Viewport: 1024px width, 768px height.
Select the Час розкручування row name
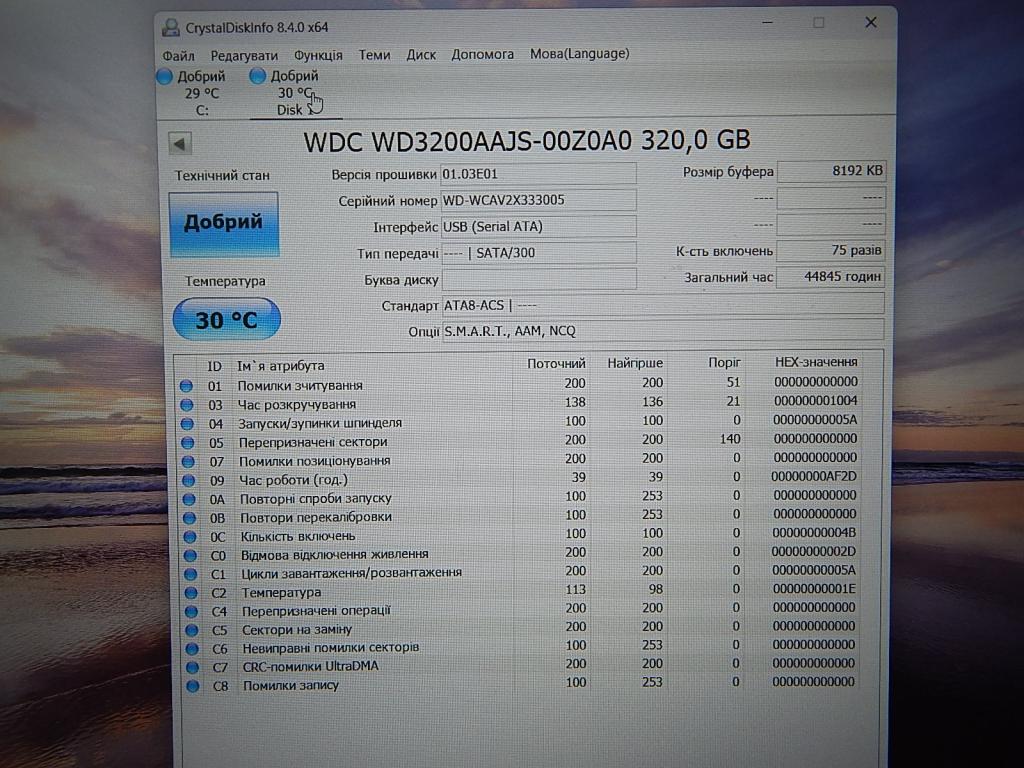tap(297, 404)
